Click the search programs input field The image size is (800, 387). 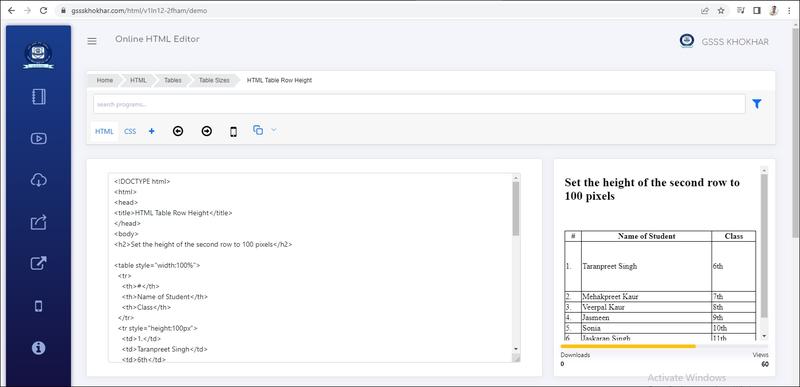pos(419,104)
